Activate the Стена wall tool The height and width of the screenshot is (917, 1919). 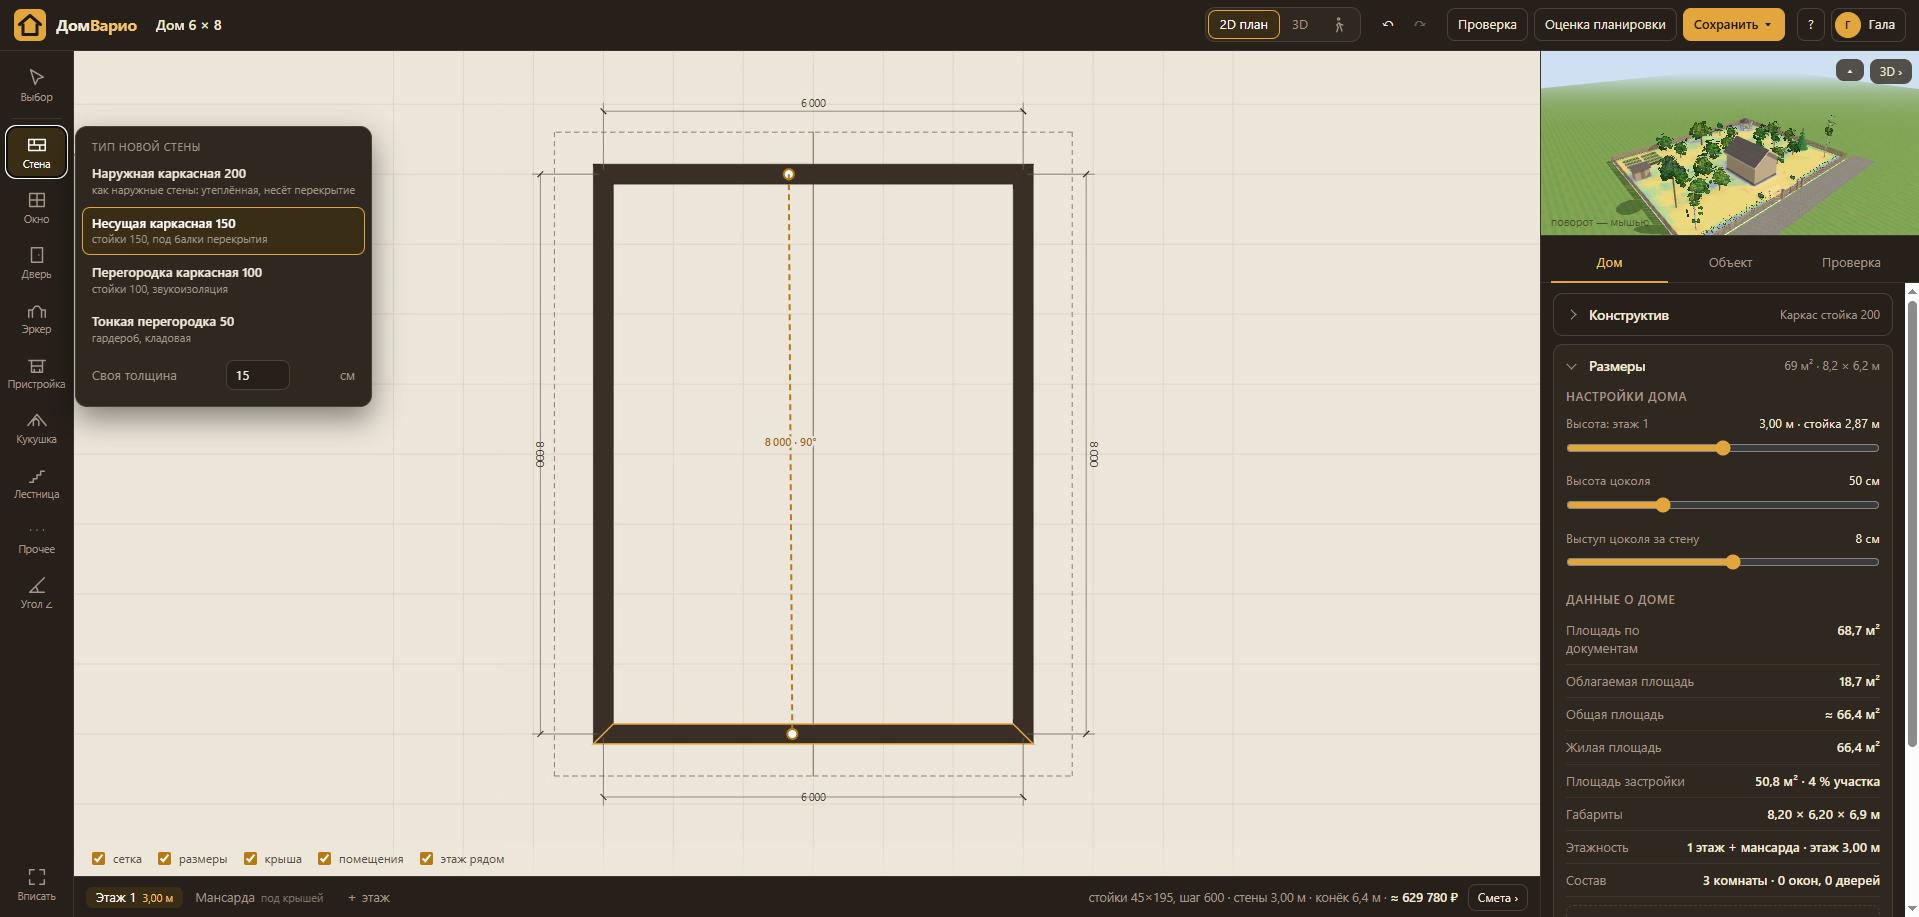click(x=36, y=152)
